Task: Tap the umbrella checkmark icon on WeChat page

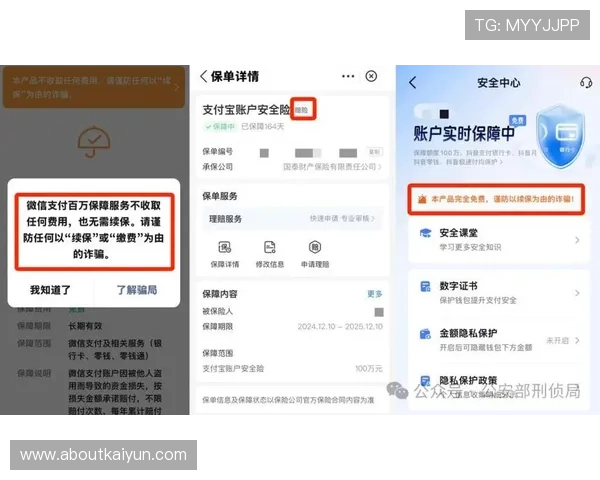Action: (94, 142)
